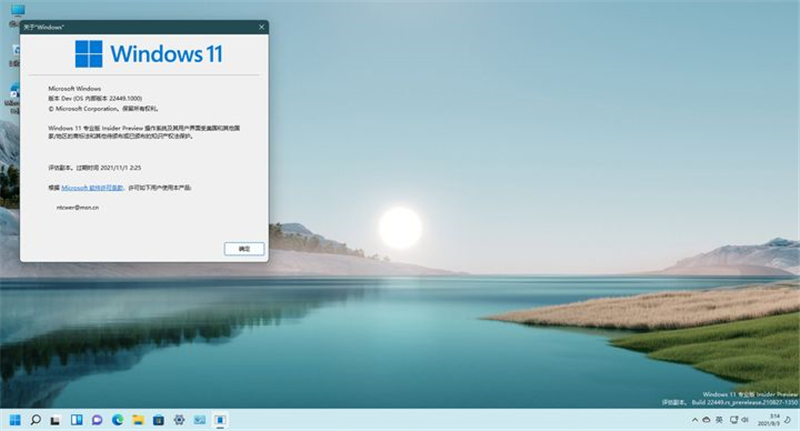
Task: Open the network tray icon
Action: click(734, 420)
